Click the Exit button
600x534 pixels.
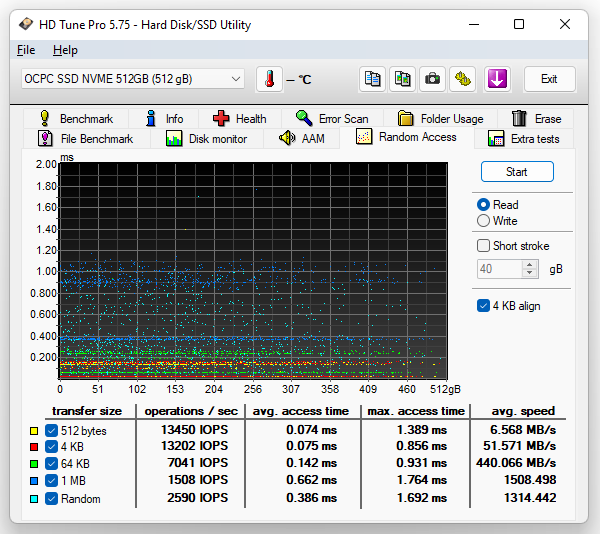coord(549,79)
